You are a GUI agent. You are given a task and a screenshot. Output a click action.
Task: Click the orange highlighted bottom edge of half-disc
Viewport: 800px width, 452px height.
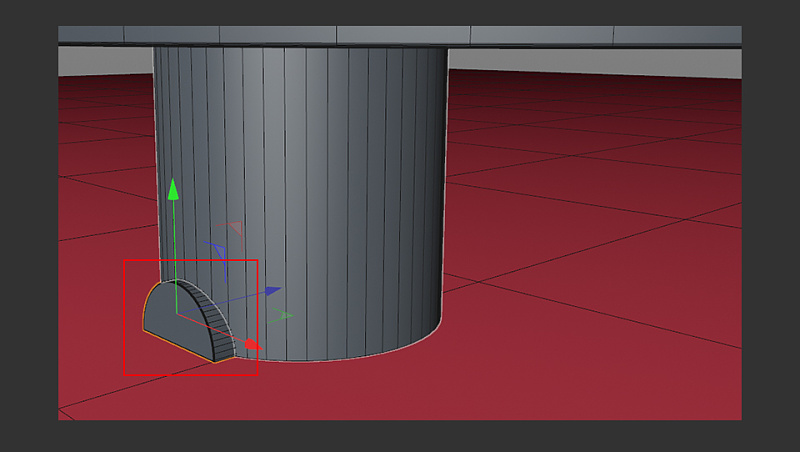click(x=180, y=347)
